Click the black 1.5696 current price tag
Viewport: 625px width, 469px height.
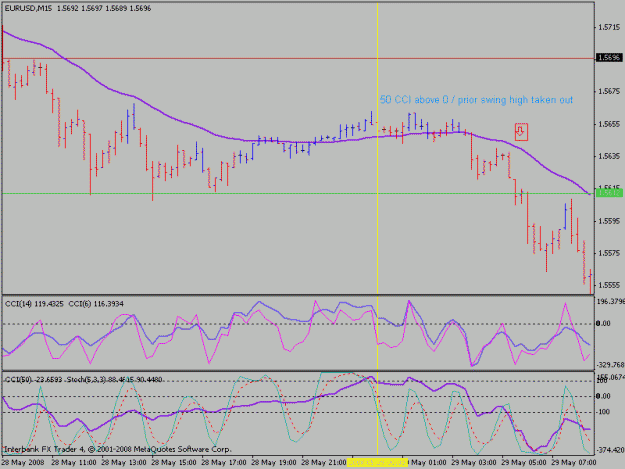tap(608, 58)
